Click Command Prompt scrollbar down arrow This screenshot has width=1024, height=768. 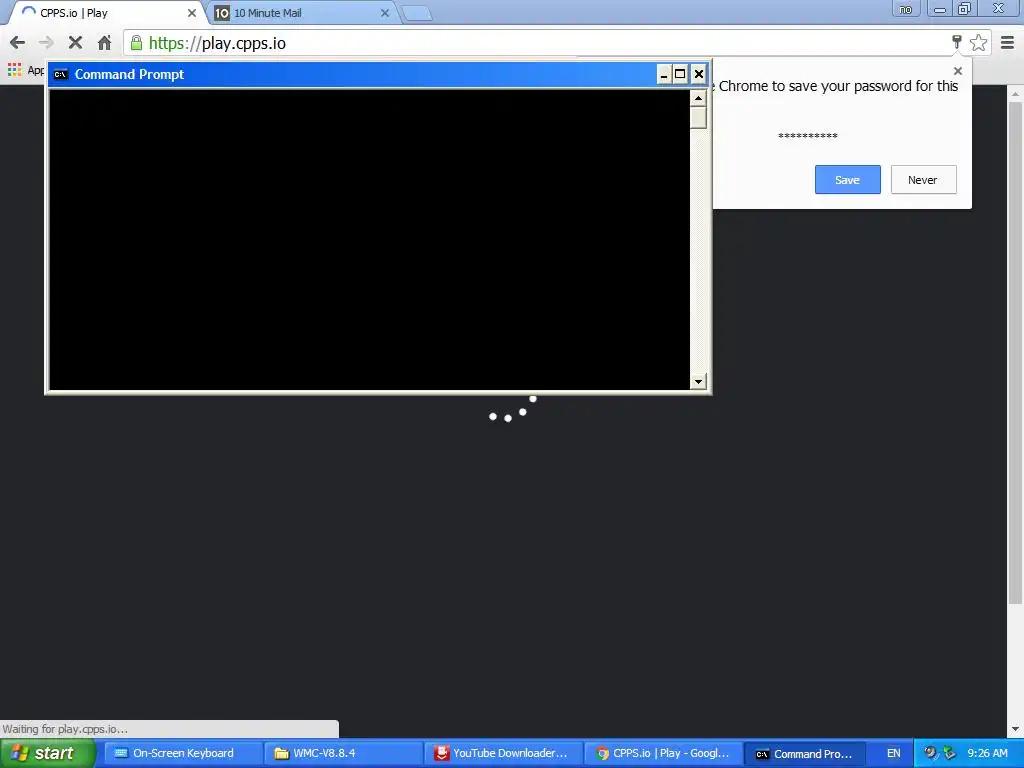click(x=698, y=381)
